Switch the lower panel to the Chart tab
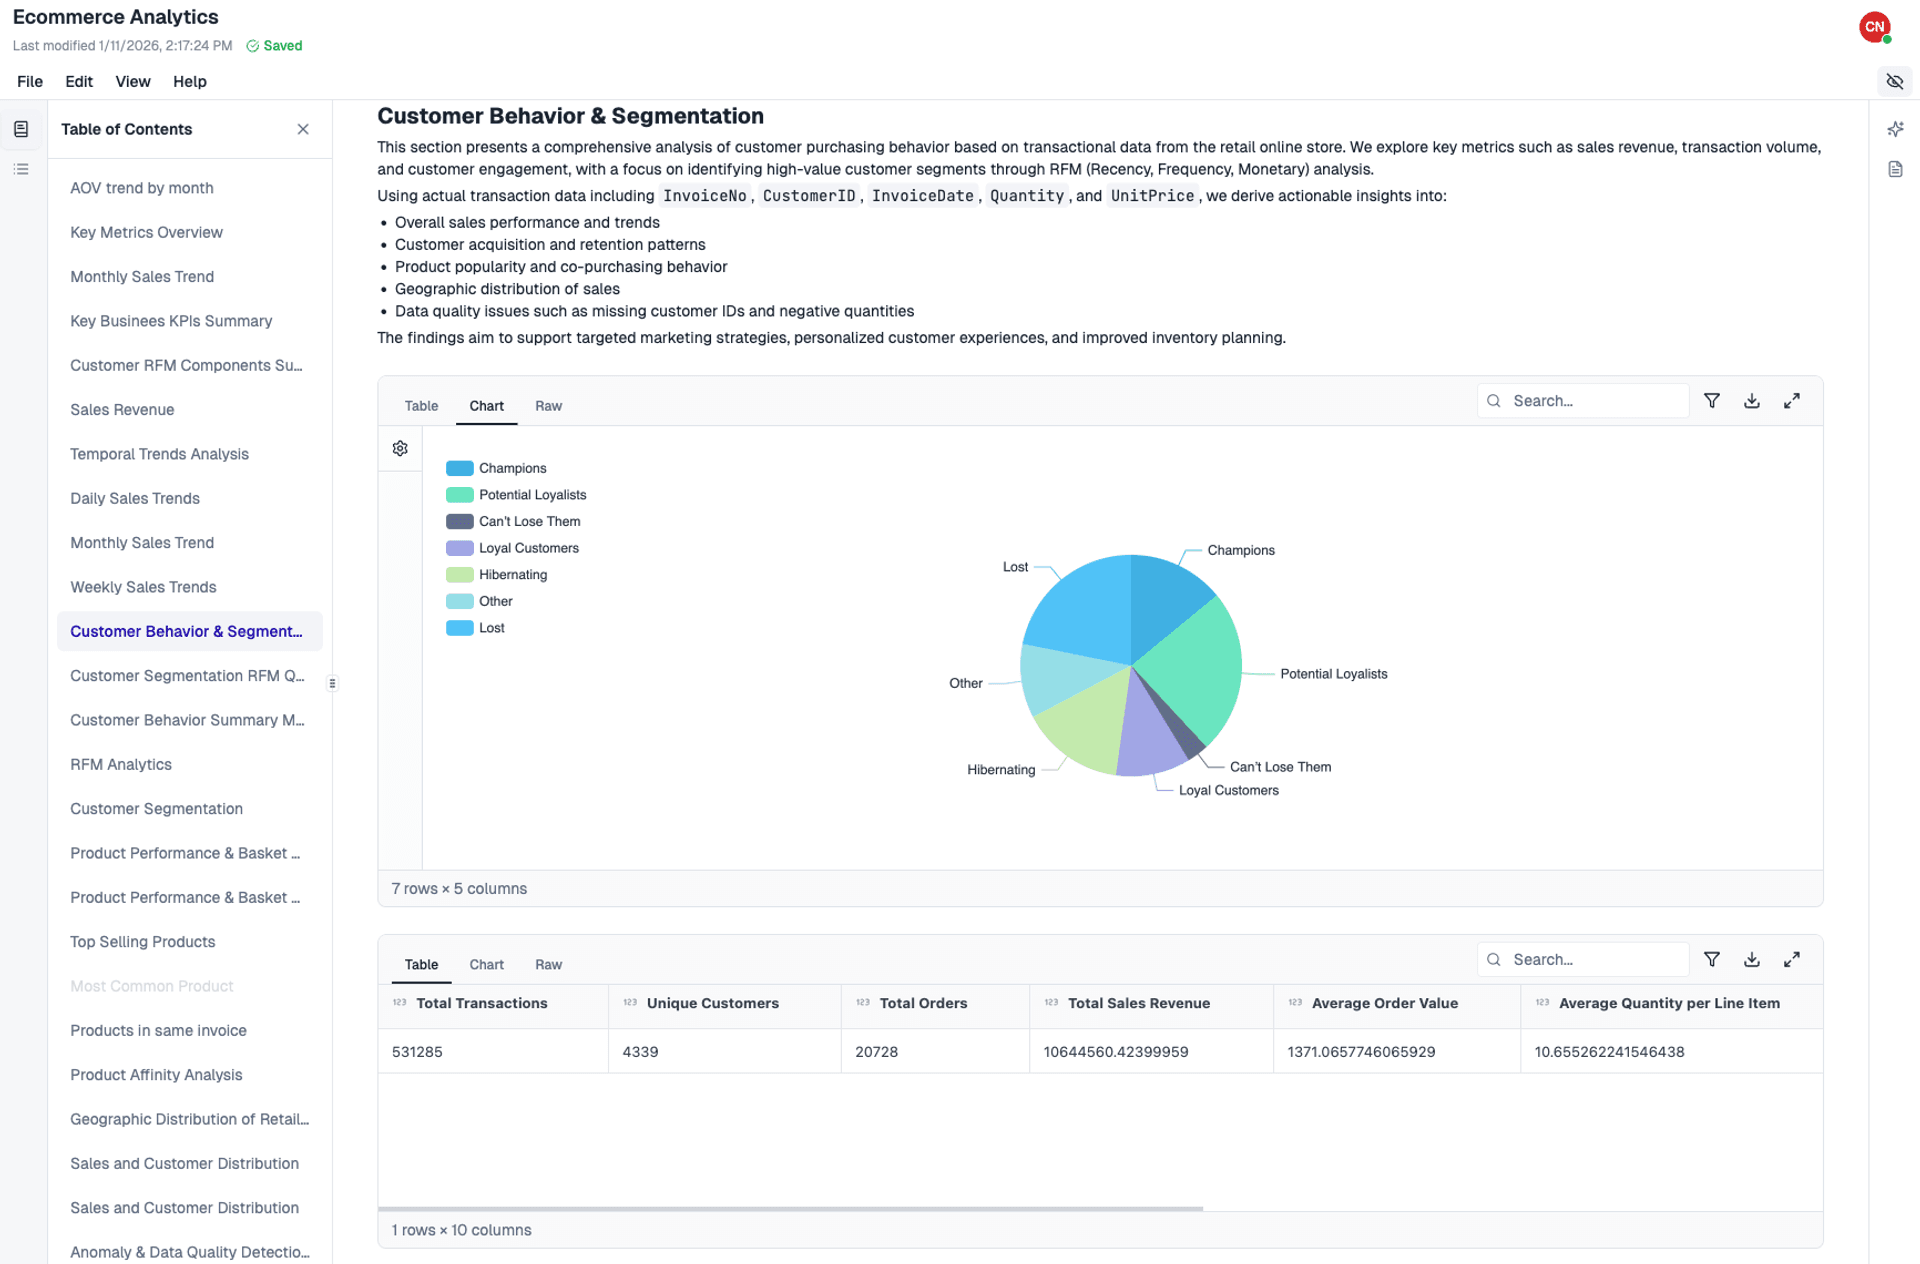 486,964
